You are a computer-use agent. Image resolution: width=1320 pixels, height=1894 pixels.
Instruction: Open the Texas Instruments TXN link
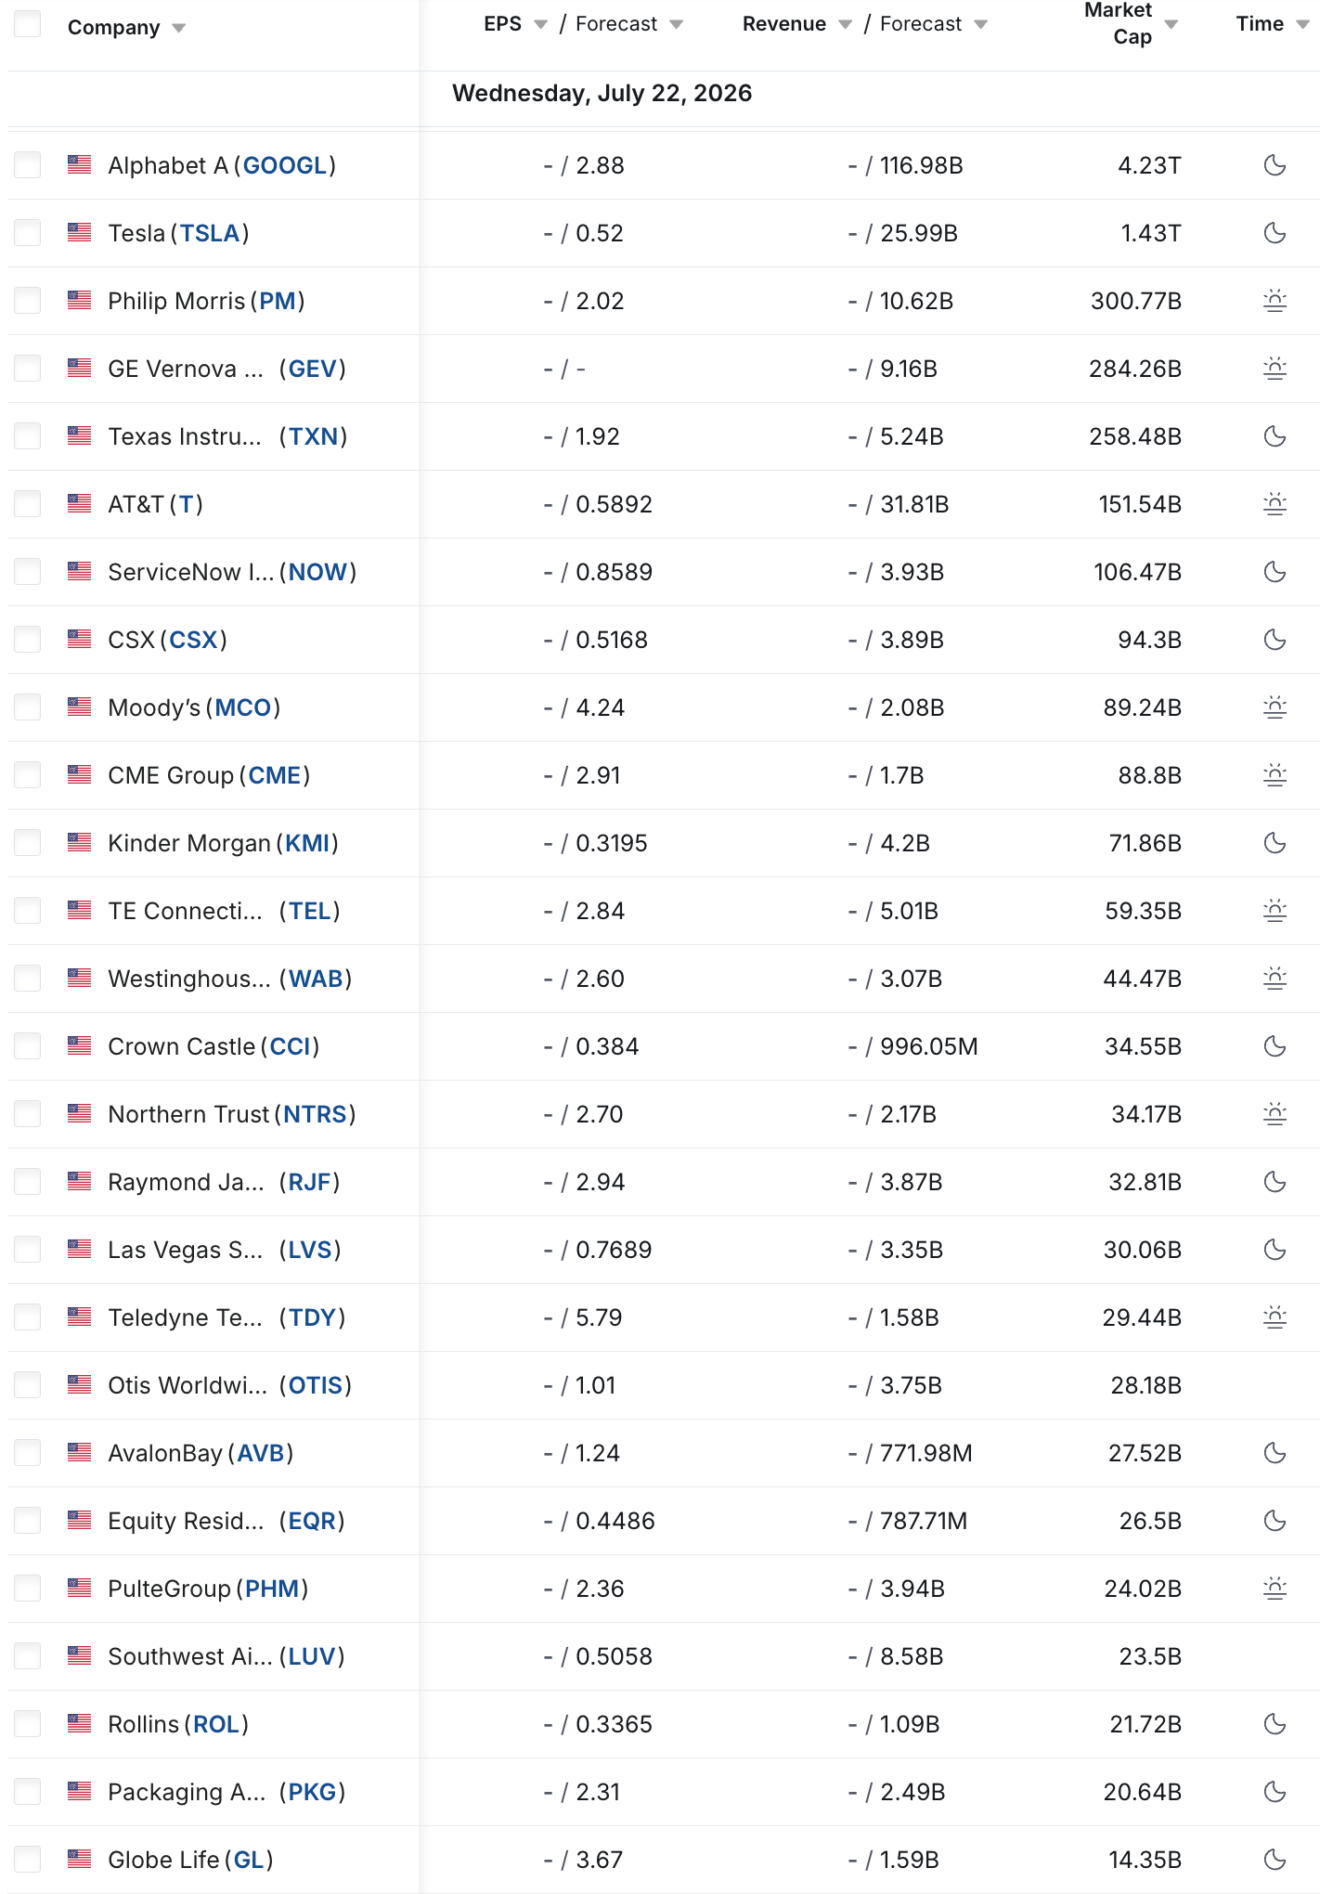pos(314,436)
